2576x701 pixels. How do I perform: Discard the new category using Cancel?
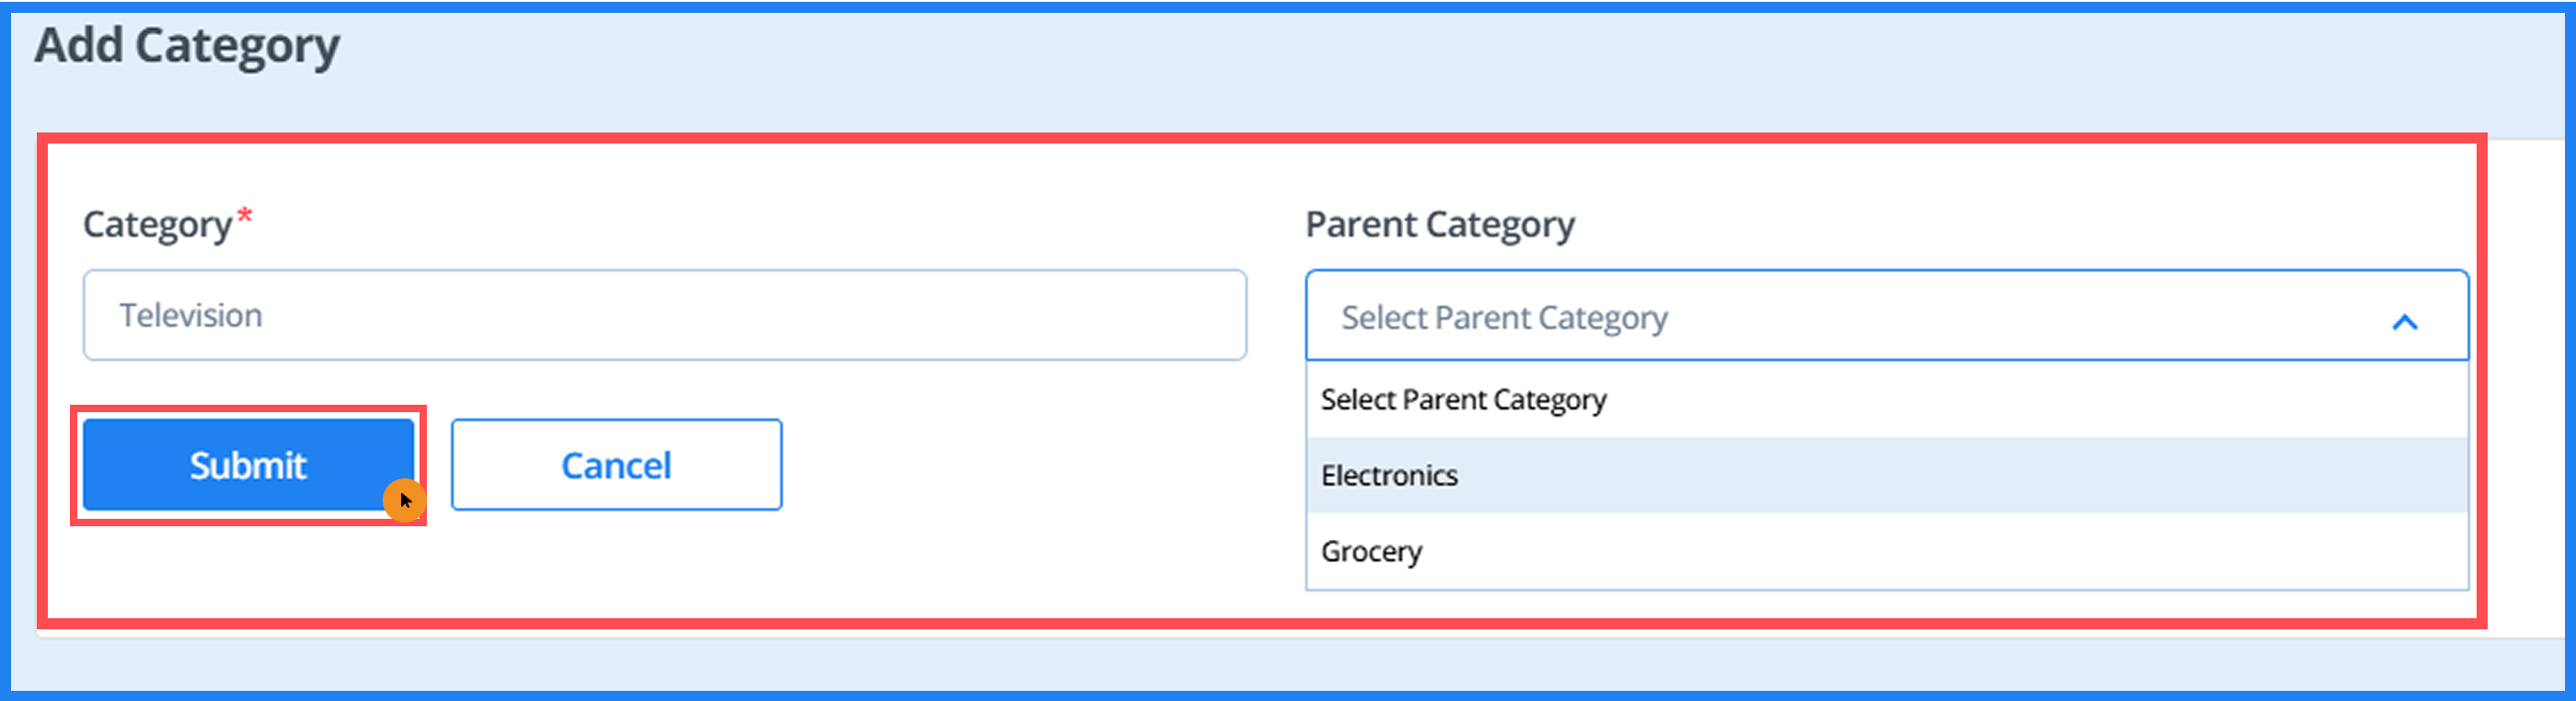pos(616,465)
